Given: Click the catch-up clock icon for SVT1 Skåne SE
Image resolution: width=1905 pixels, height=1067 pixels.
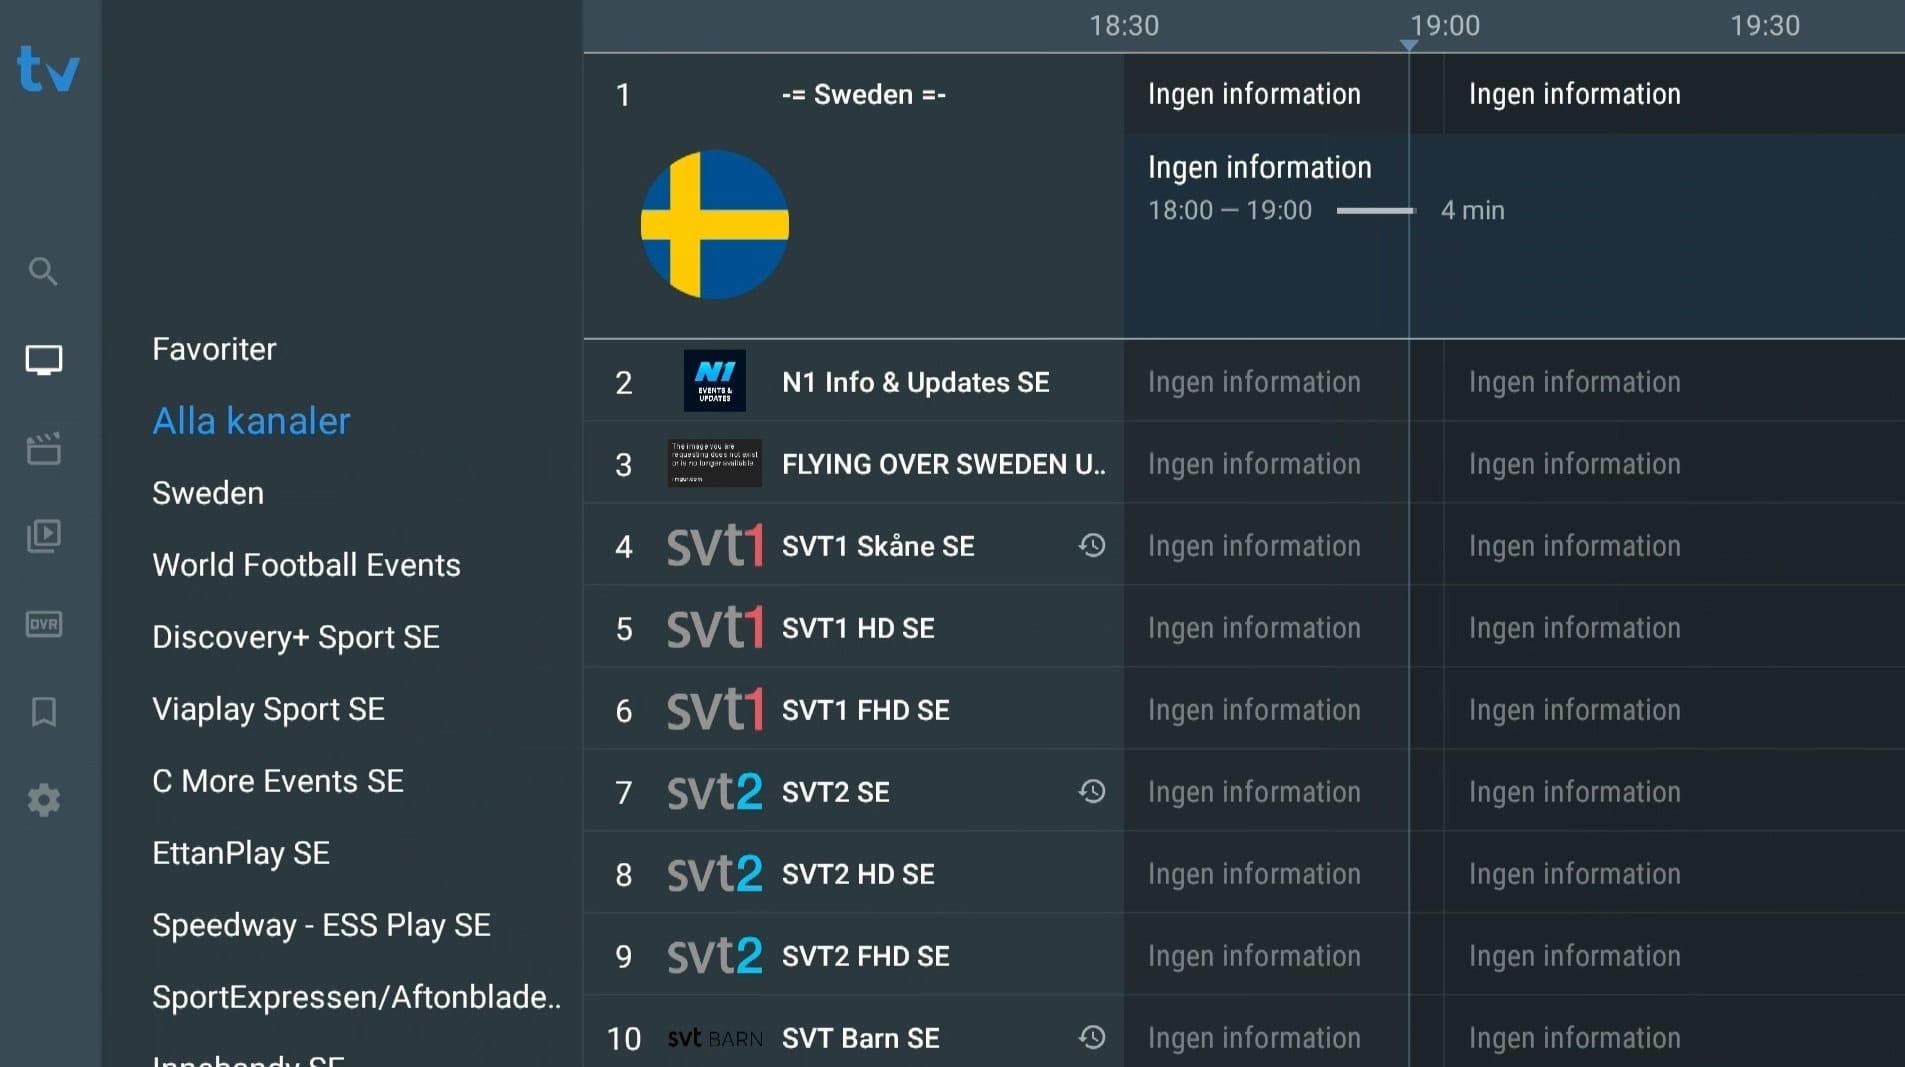Looking at the screenshot, I should pos(1092,545).
